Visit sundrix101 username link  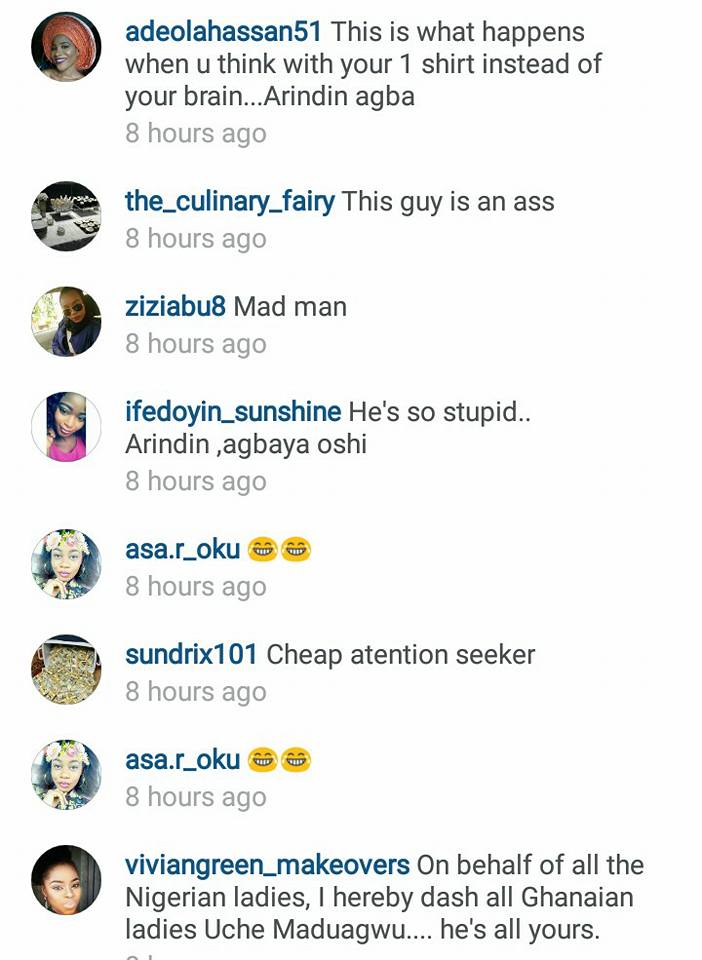click(191, 654)
